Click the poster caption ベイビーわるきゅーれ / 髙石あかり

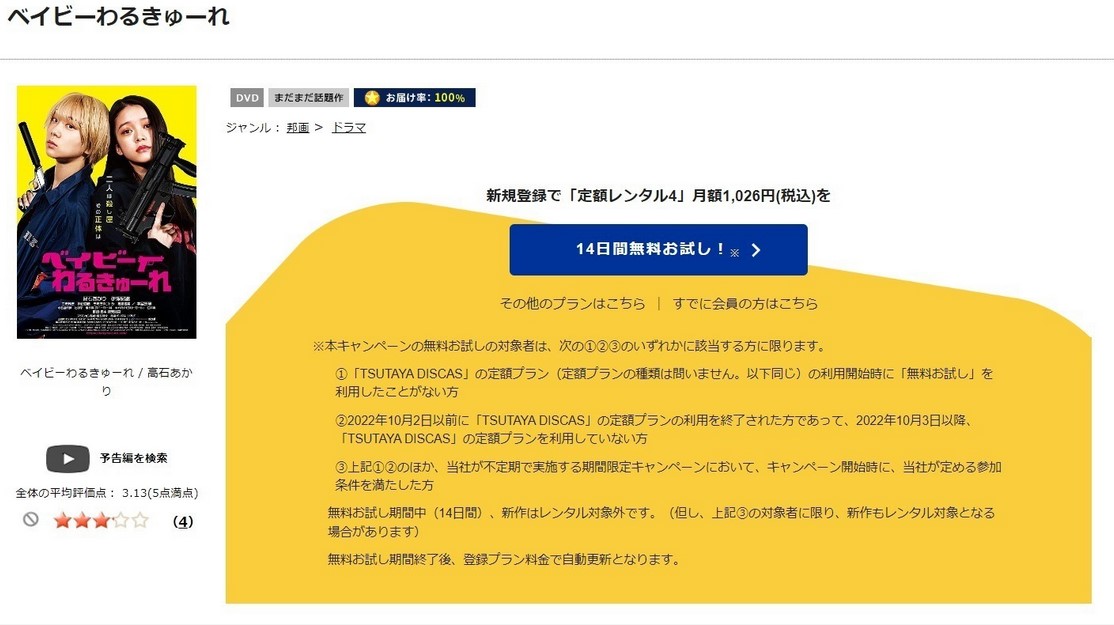click(x=106, y=381)
